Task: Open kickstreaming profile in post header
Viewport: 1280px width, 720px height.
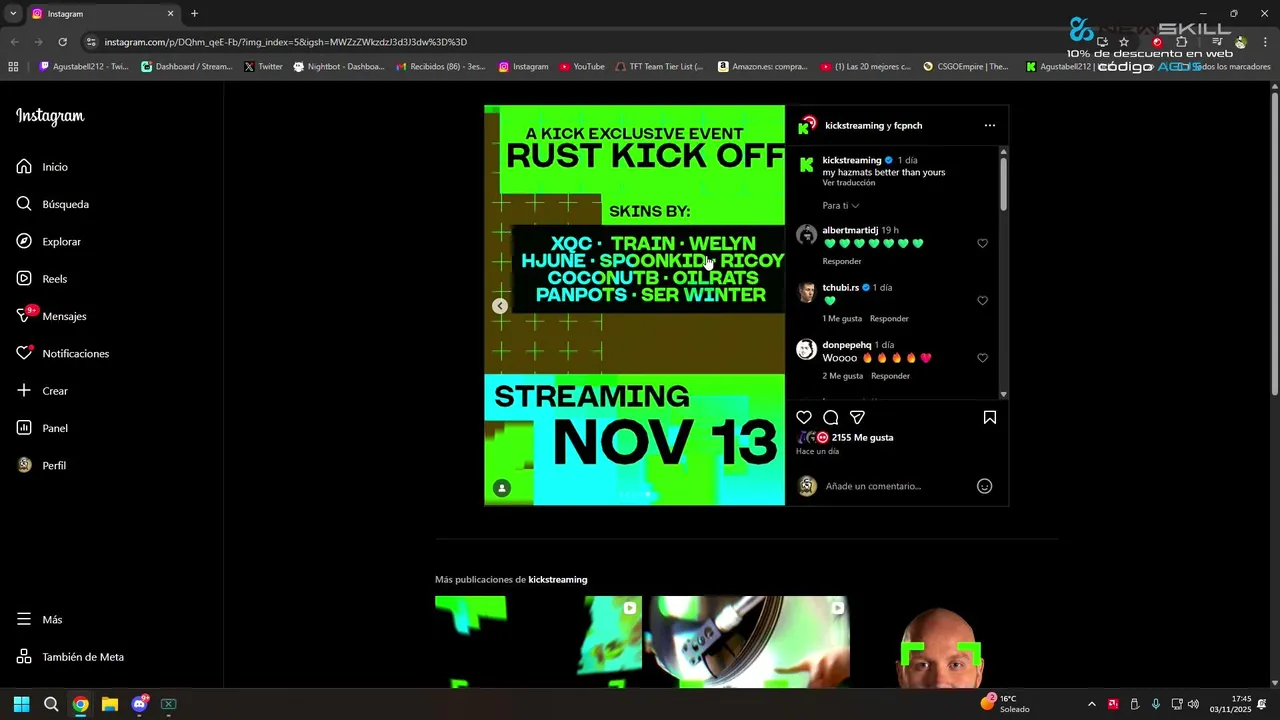Action: click(x=855, y=126)
